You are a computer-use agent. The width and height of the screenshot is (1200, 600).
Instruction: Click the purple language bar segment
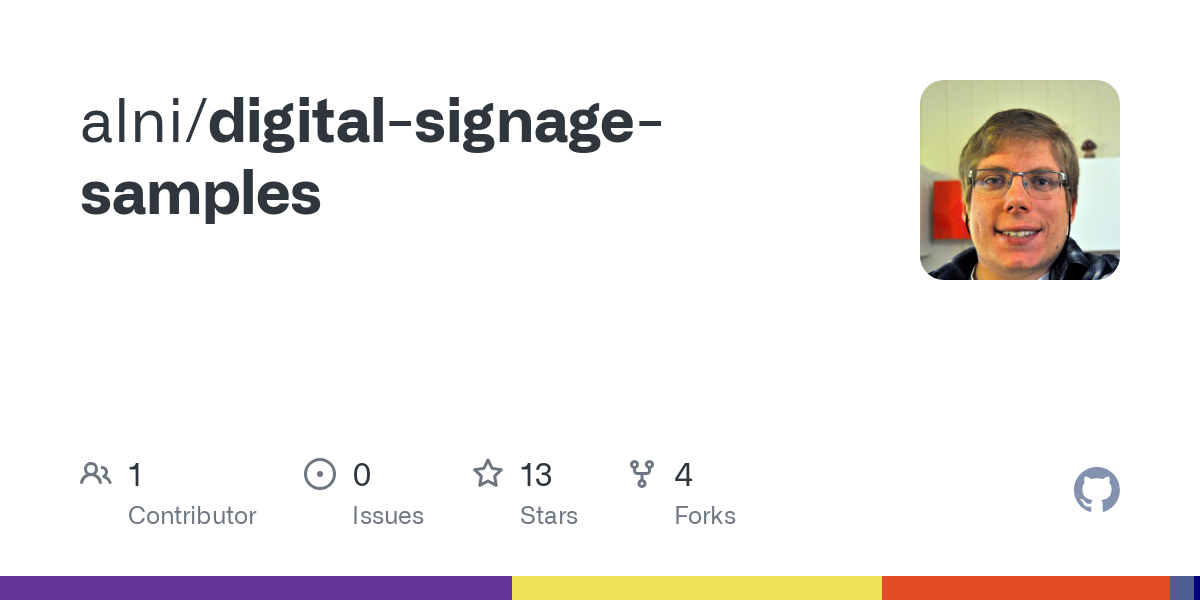coord(256,588)
